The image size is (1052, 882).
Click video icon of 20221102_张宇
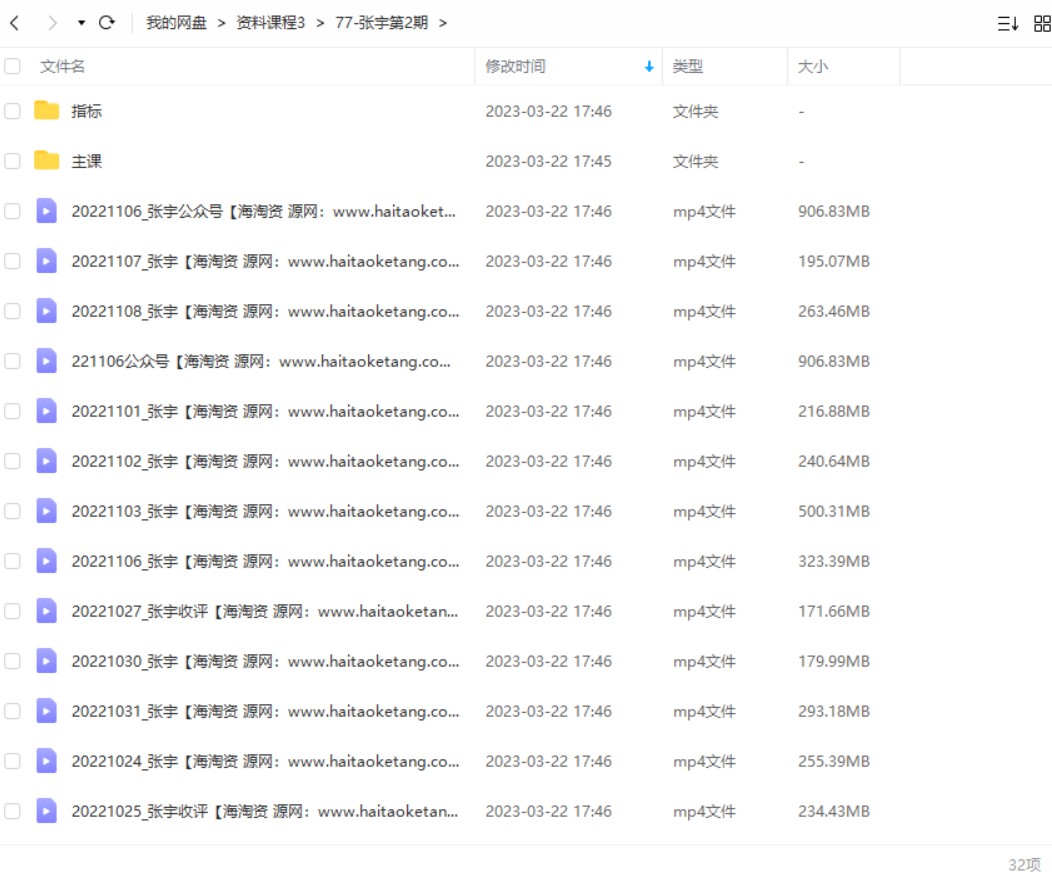point(46,461)
